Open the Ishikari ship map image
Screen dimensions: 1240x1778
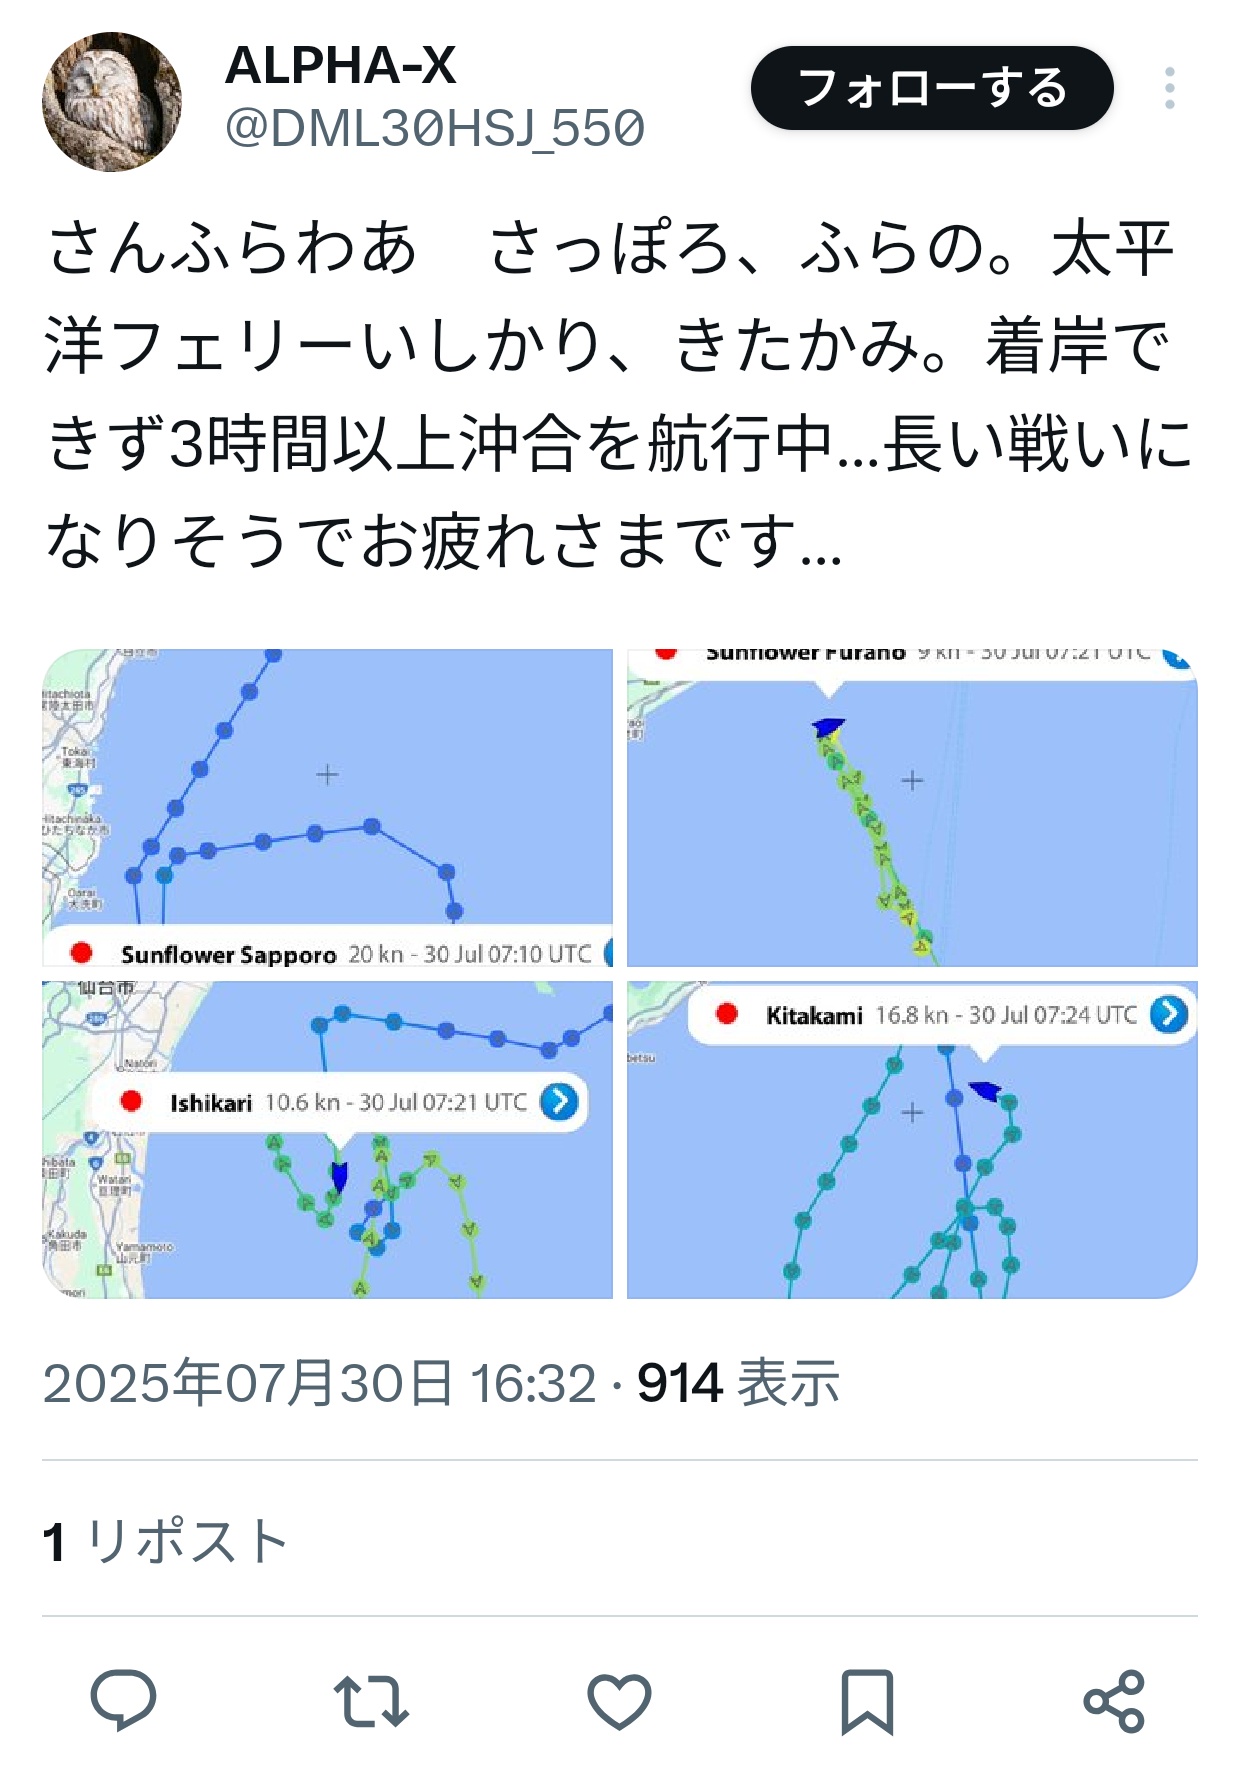click(x=328, y=1140)
